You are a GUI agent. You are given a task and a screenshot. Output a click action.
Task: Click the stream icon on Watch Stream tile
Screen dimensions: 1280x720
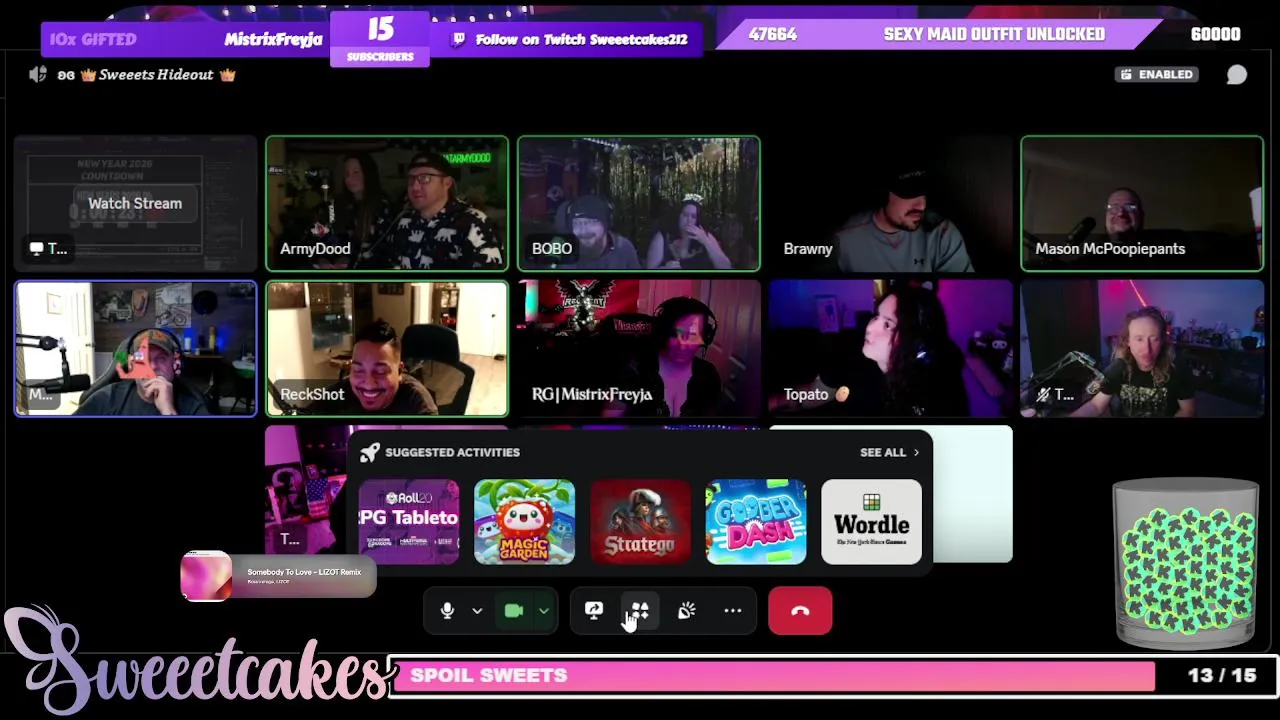37,249
